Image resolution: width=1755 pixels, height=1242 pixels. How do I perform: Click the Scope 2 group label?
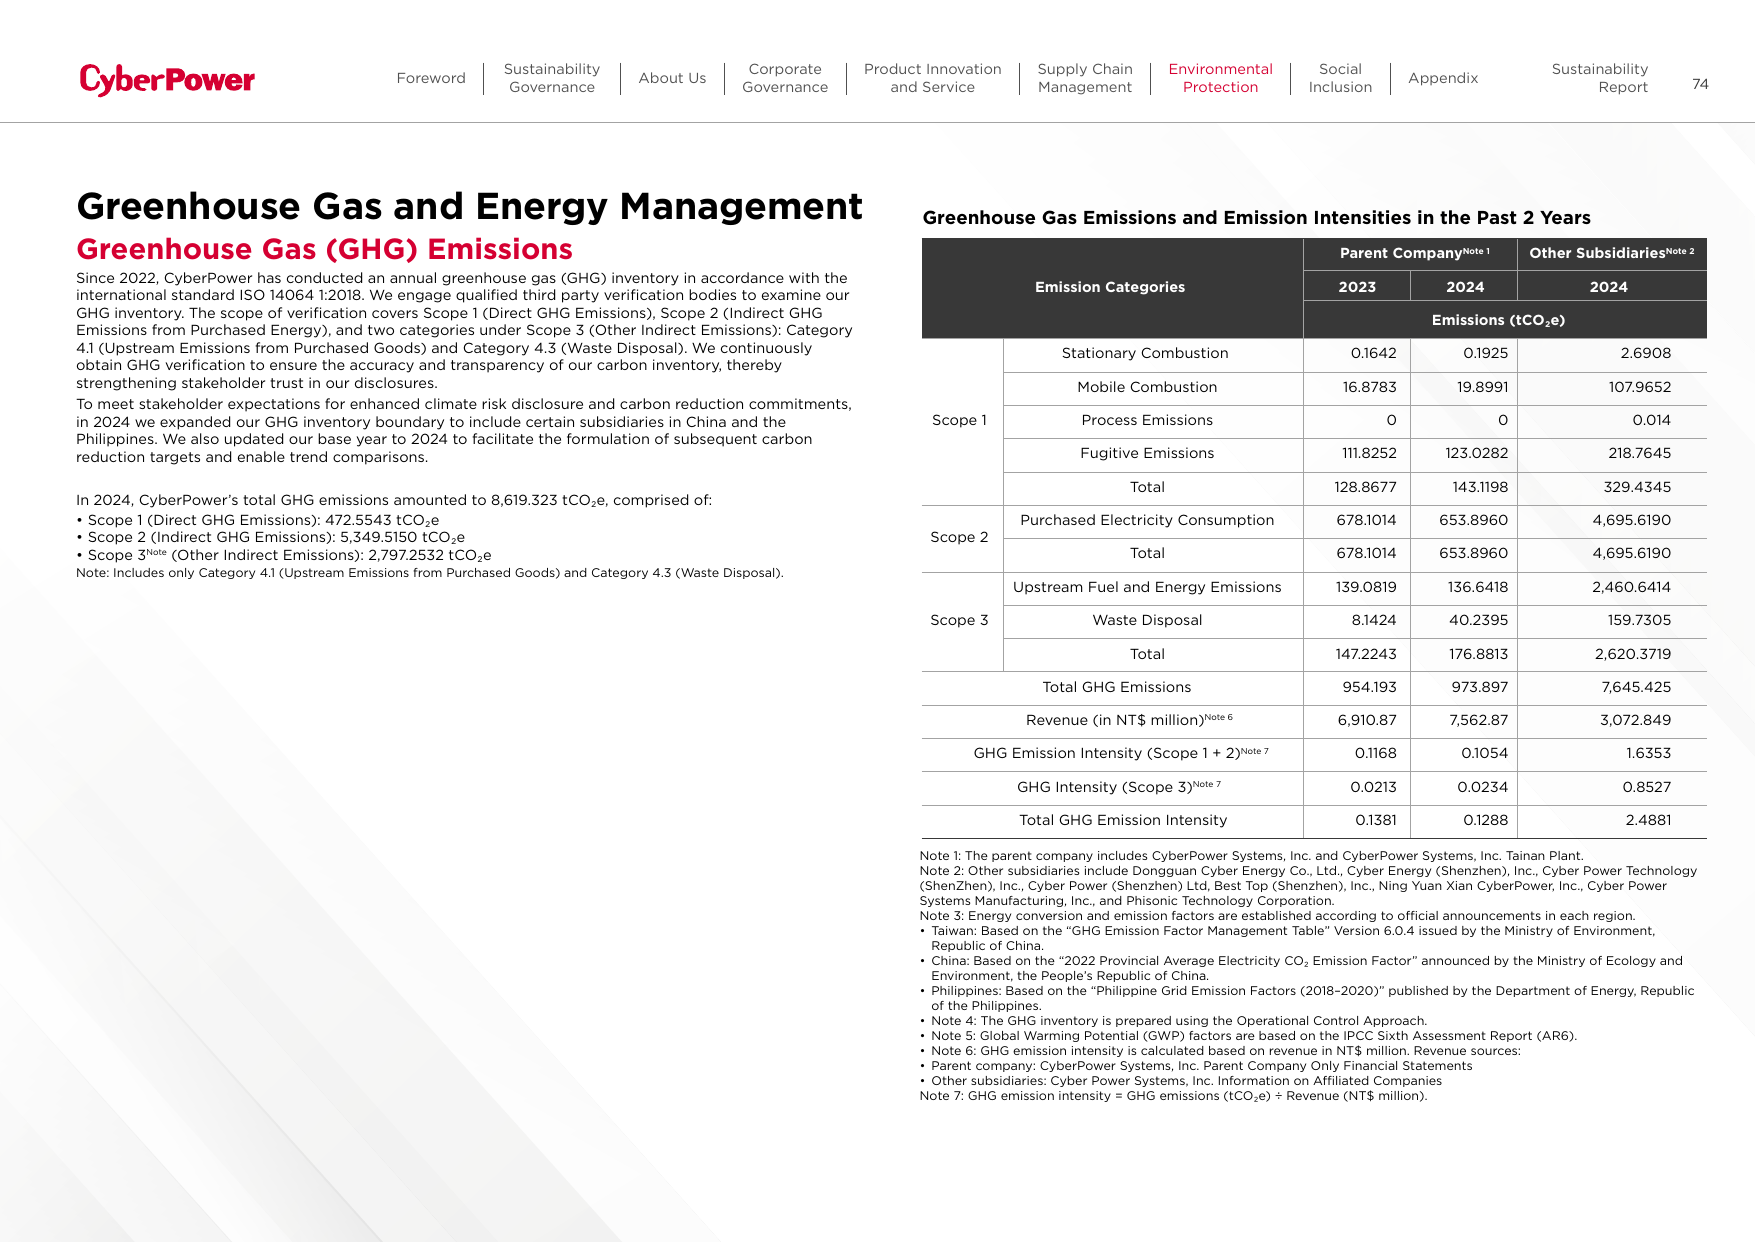[959, 537]
